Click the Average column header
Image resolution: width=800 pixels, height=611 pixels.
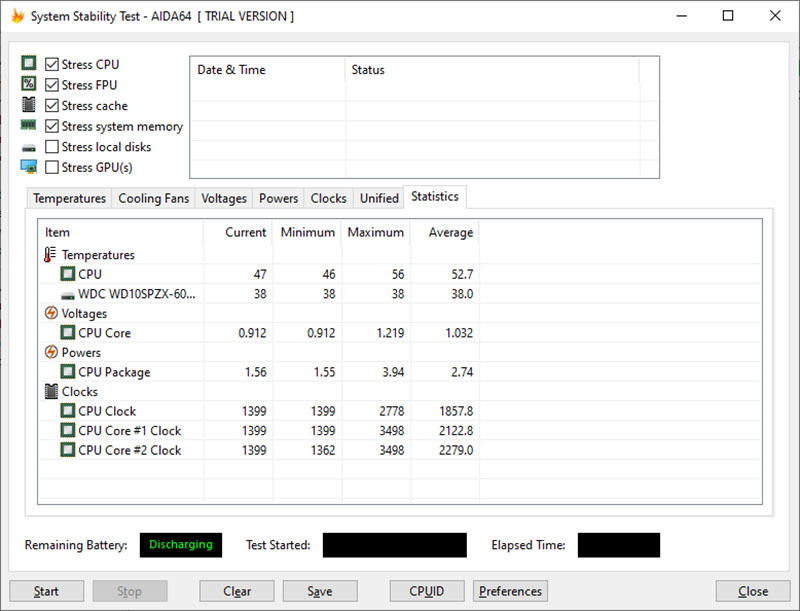pos(444,233)
